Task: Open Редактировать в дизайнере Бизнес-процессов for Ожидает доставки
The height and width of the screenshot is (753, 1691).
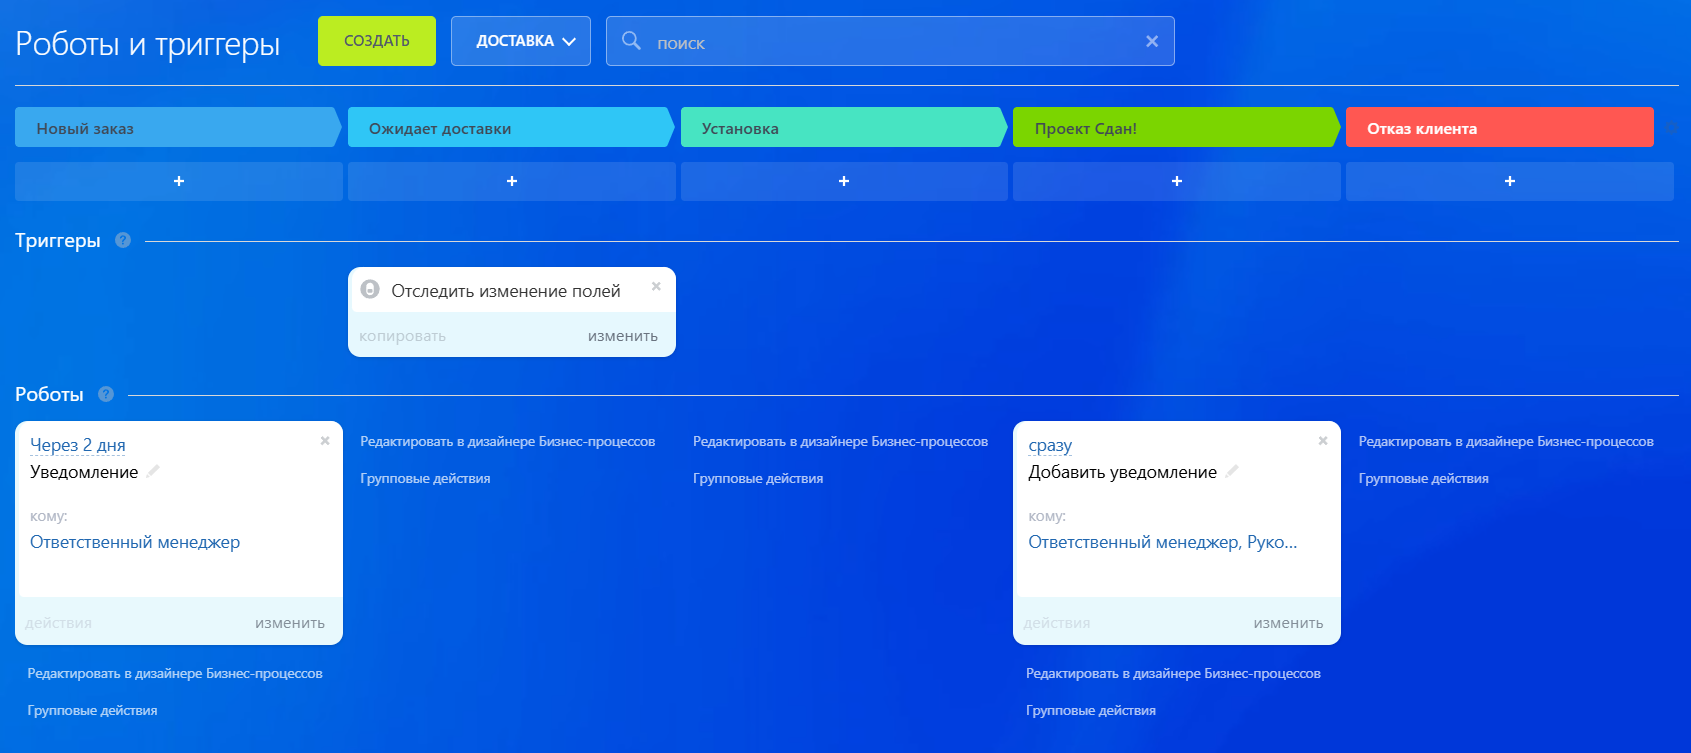Action: pyautogui.click(x=508, y=441)
